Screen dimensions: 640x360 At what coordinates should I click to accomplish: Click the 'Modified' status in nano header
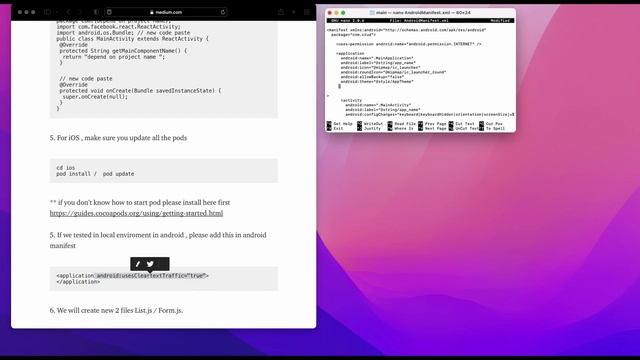click(x=500, y=20)
